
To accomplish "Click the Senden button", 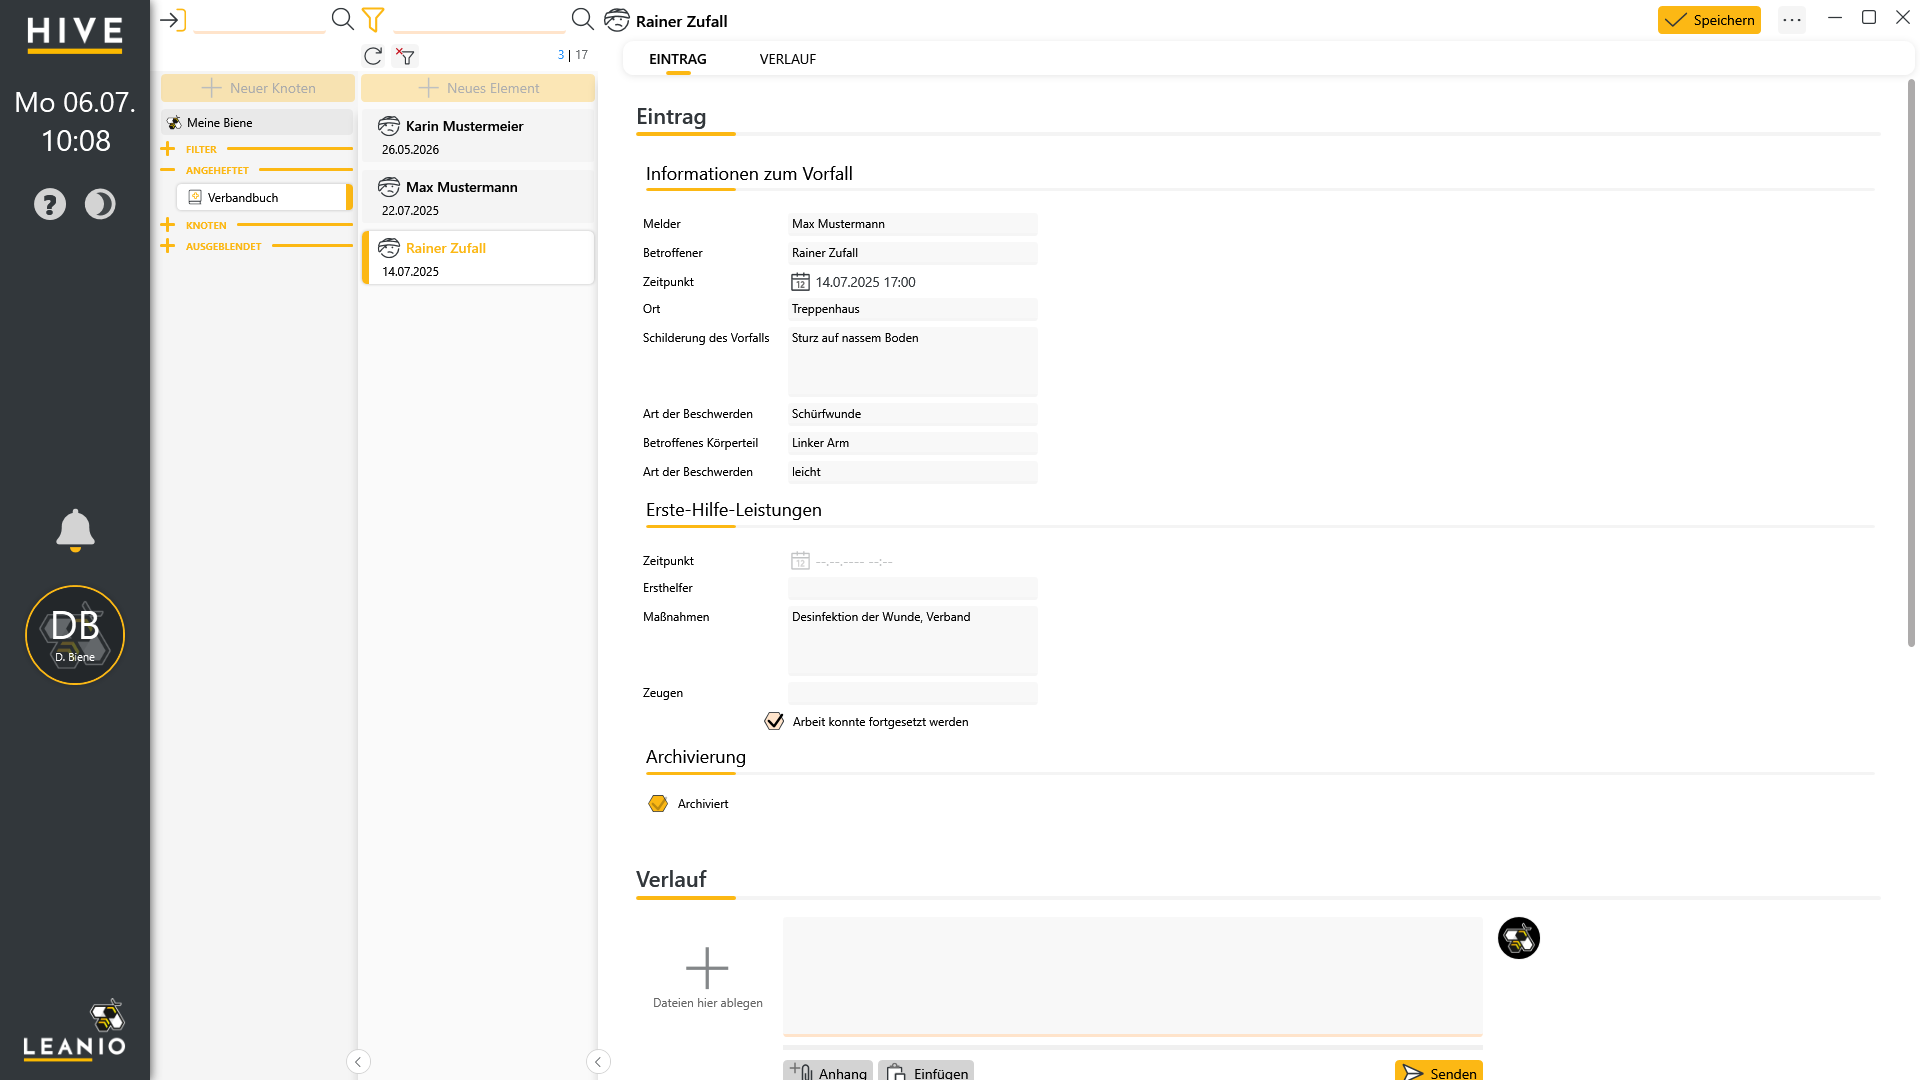I will [1439, 1071].
